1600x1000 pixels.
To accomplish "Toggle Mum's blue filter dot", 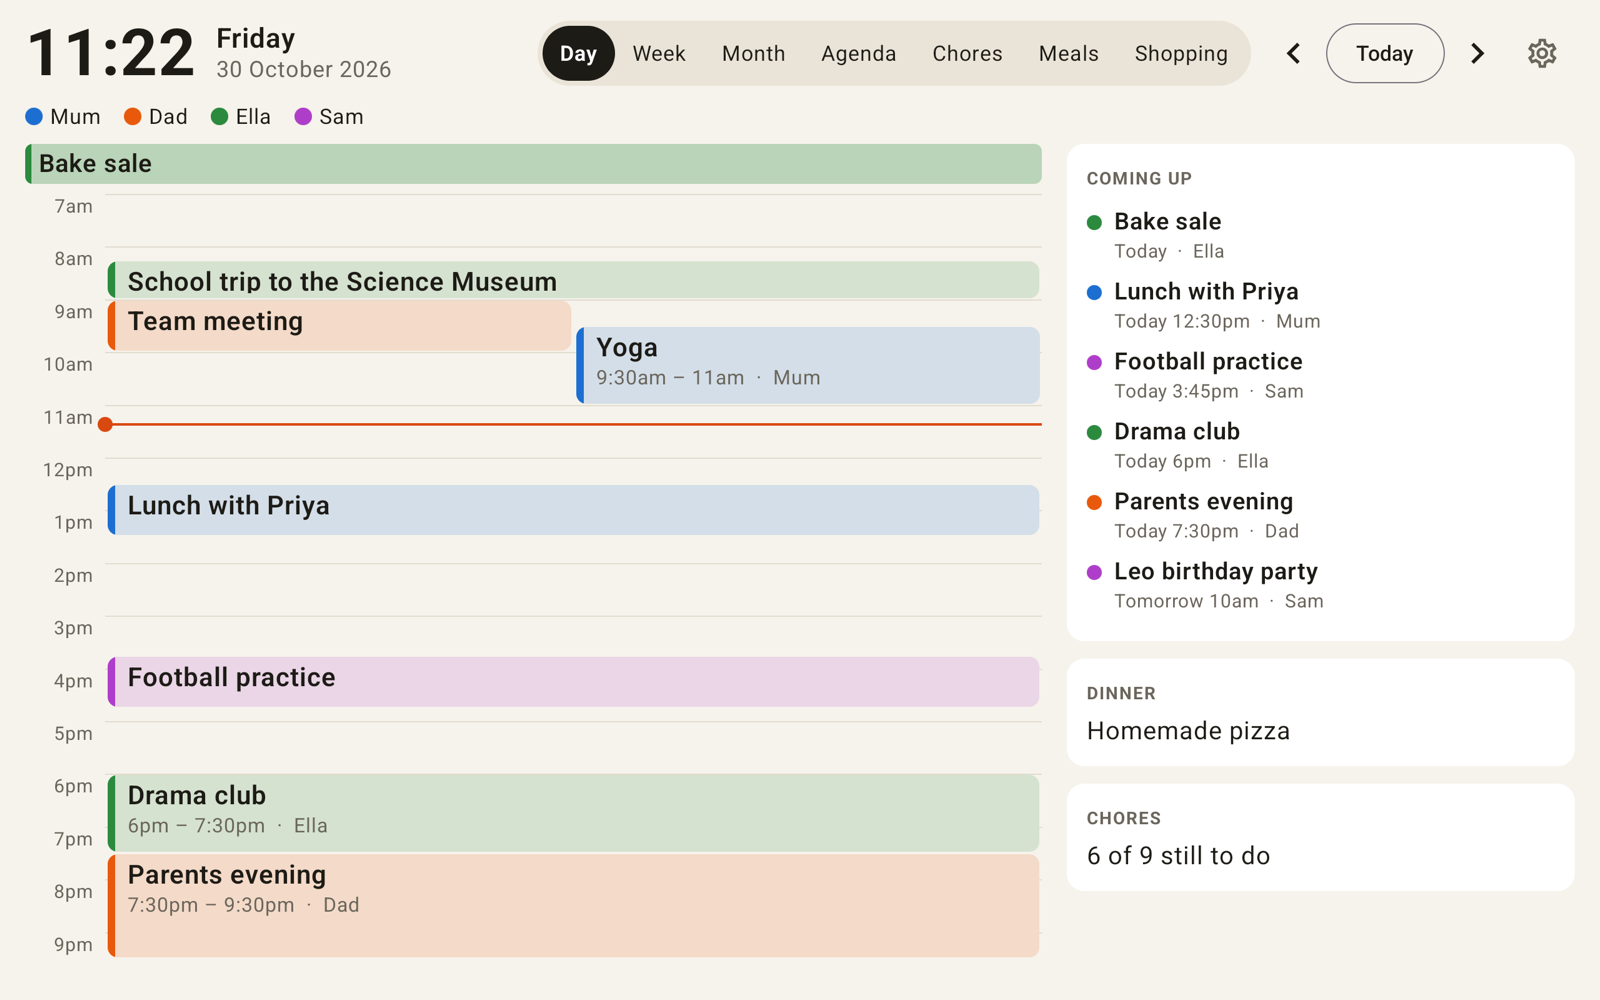I will pos(34,117).
